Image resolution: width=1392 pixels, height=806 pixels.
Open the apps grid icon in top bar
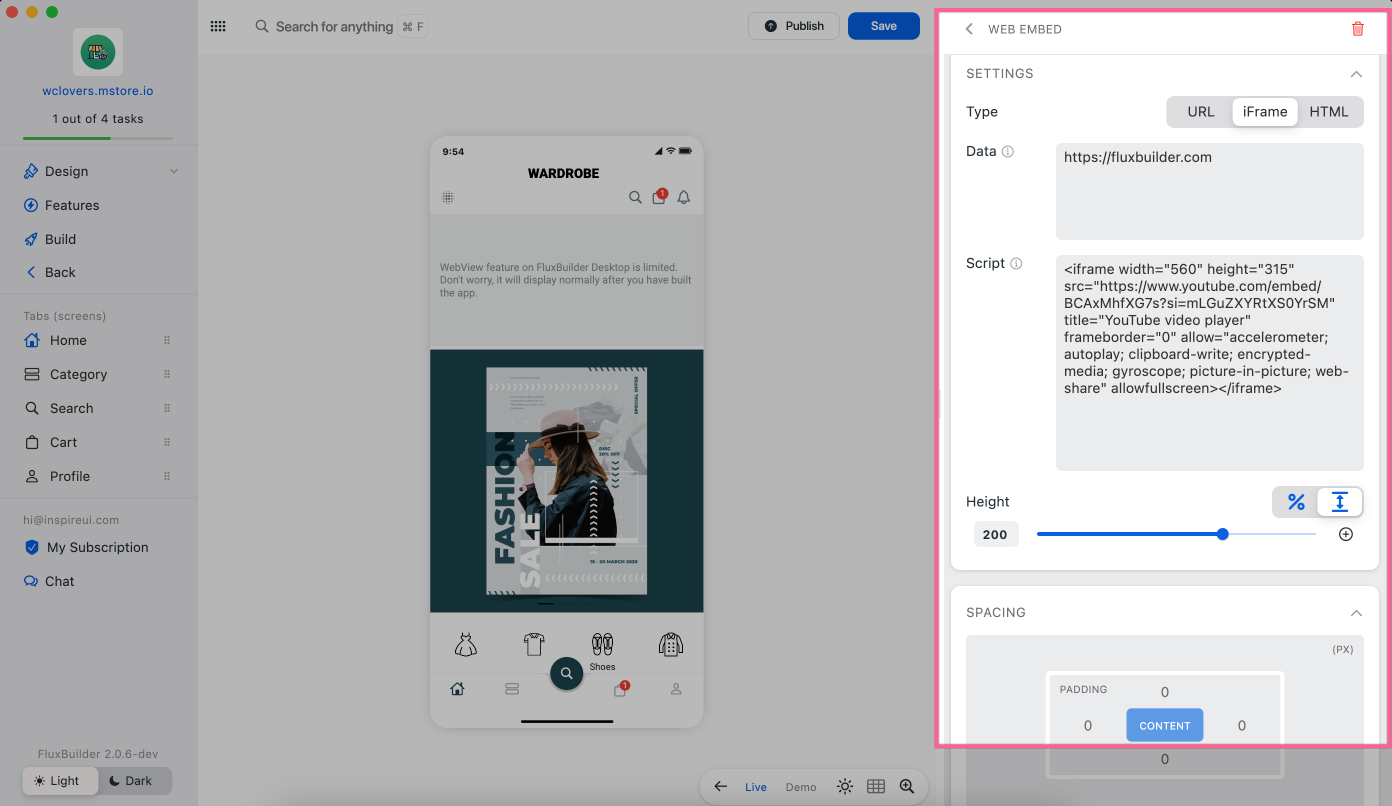coord(218,27)
